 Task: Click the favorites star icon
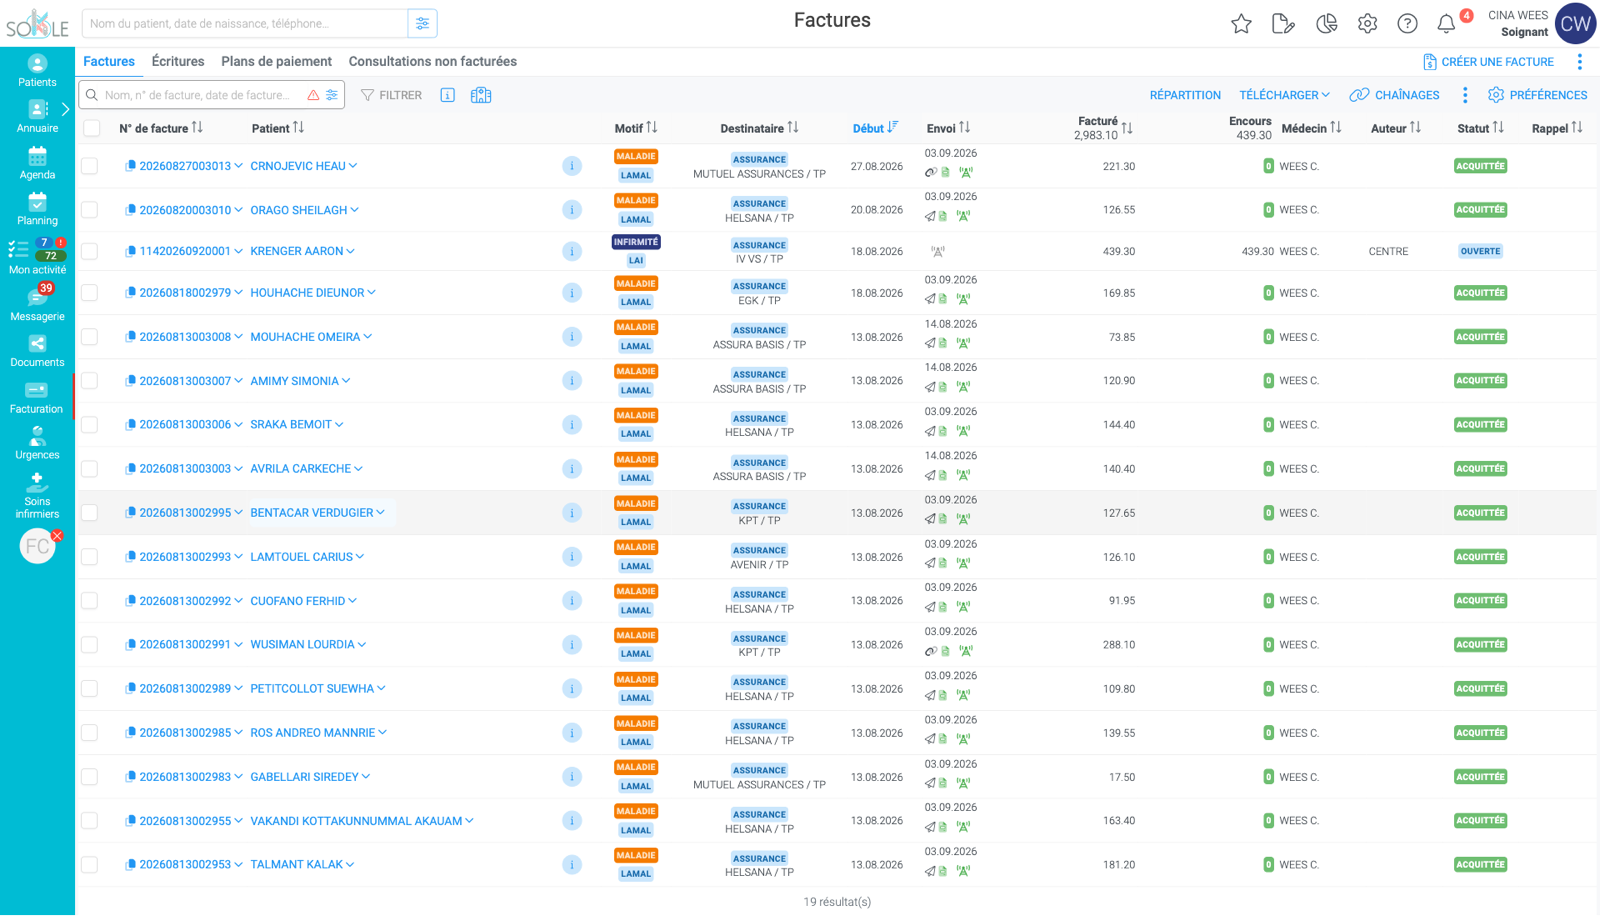(x=1241, y=23)
